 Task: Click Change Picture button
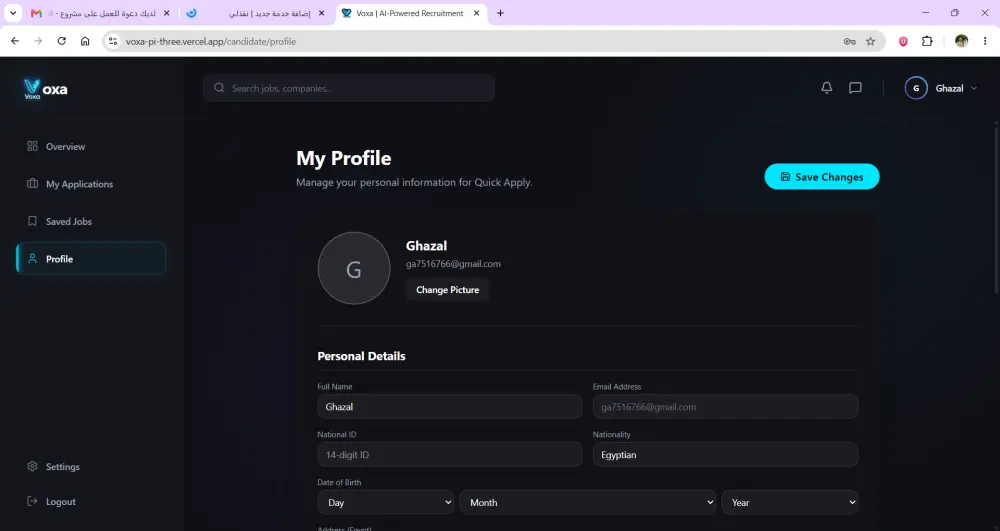[447, 289]
